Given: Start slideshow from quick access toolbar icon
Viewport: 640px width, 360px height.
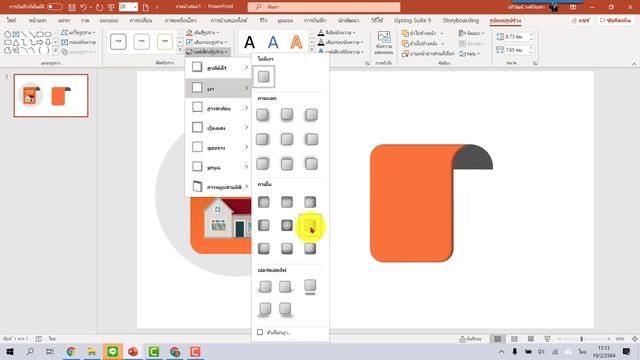Looking at the screenshot, I should (x=111, y=7).
